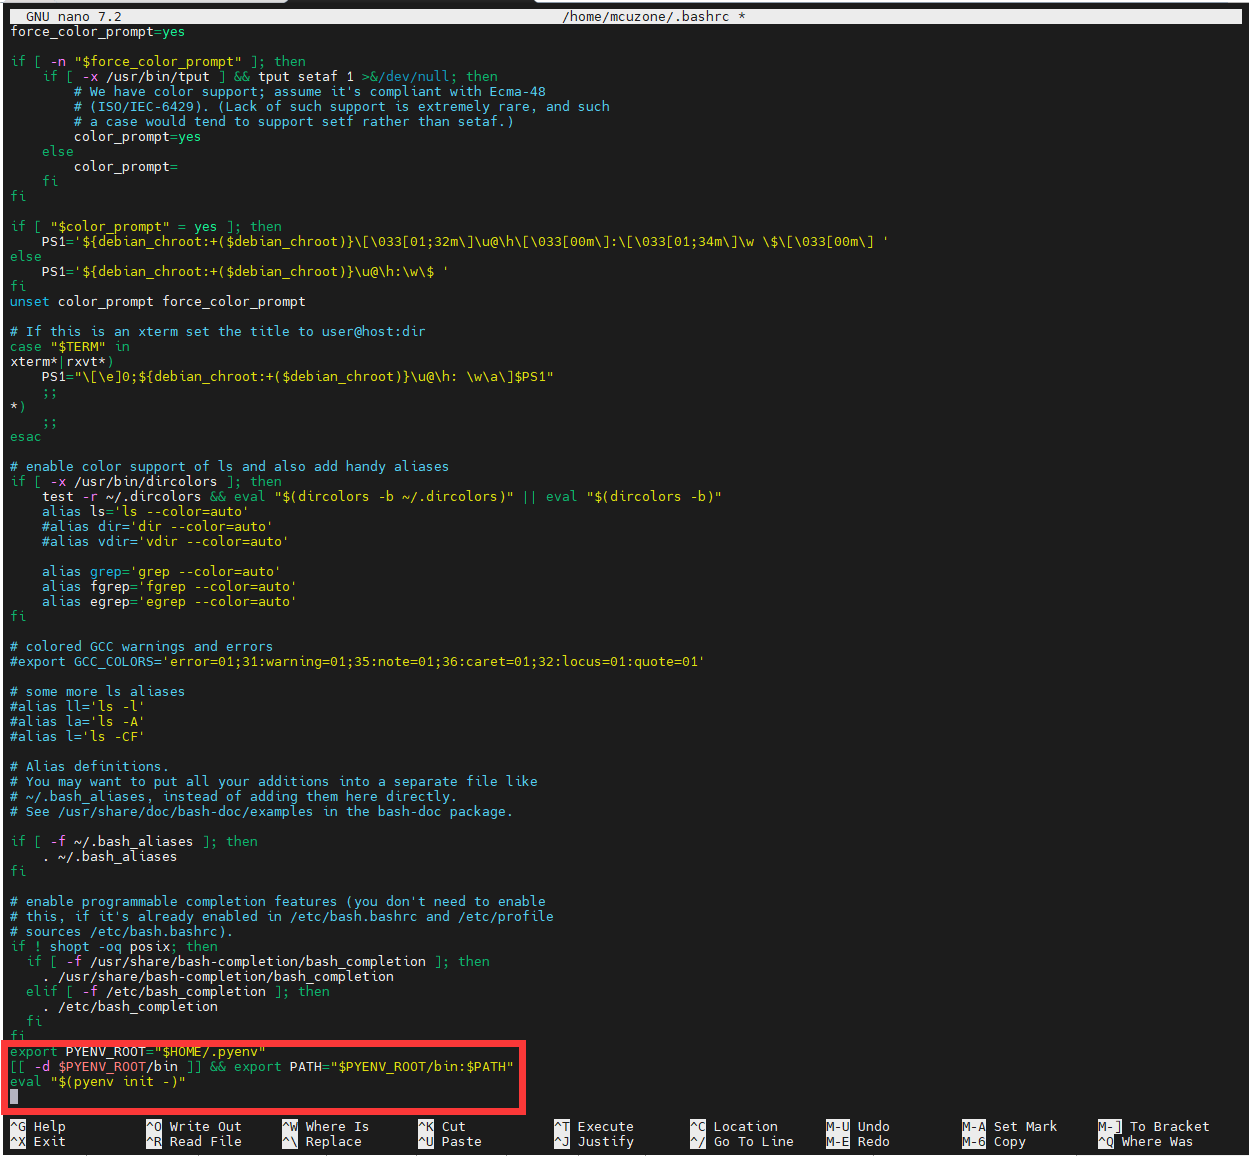Click the '# some more ls aliases' comment
1249x1156 pixels.
(98, 691)
